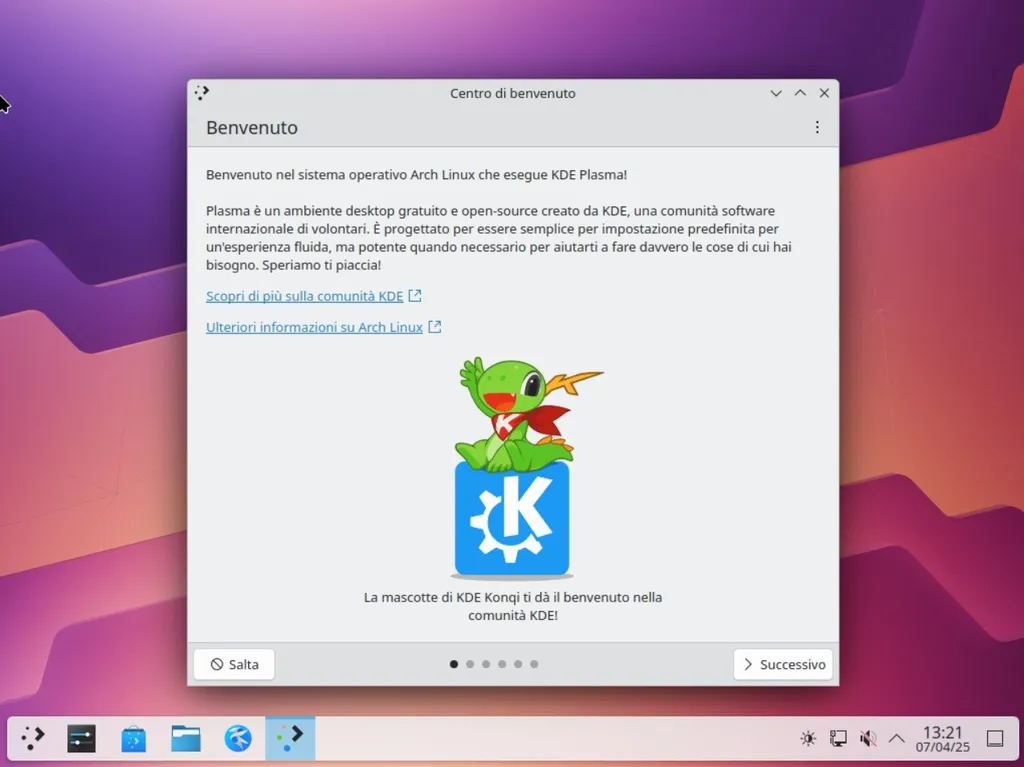1024x767 pixels.
Task: Launch Konqueror from the taskbar
Action: point(237,738)
